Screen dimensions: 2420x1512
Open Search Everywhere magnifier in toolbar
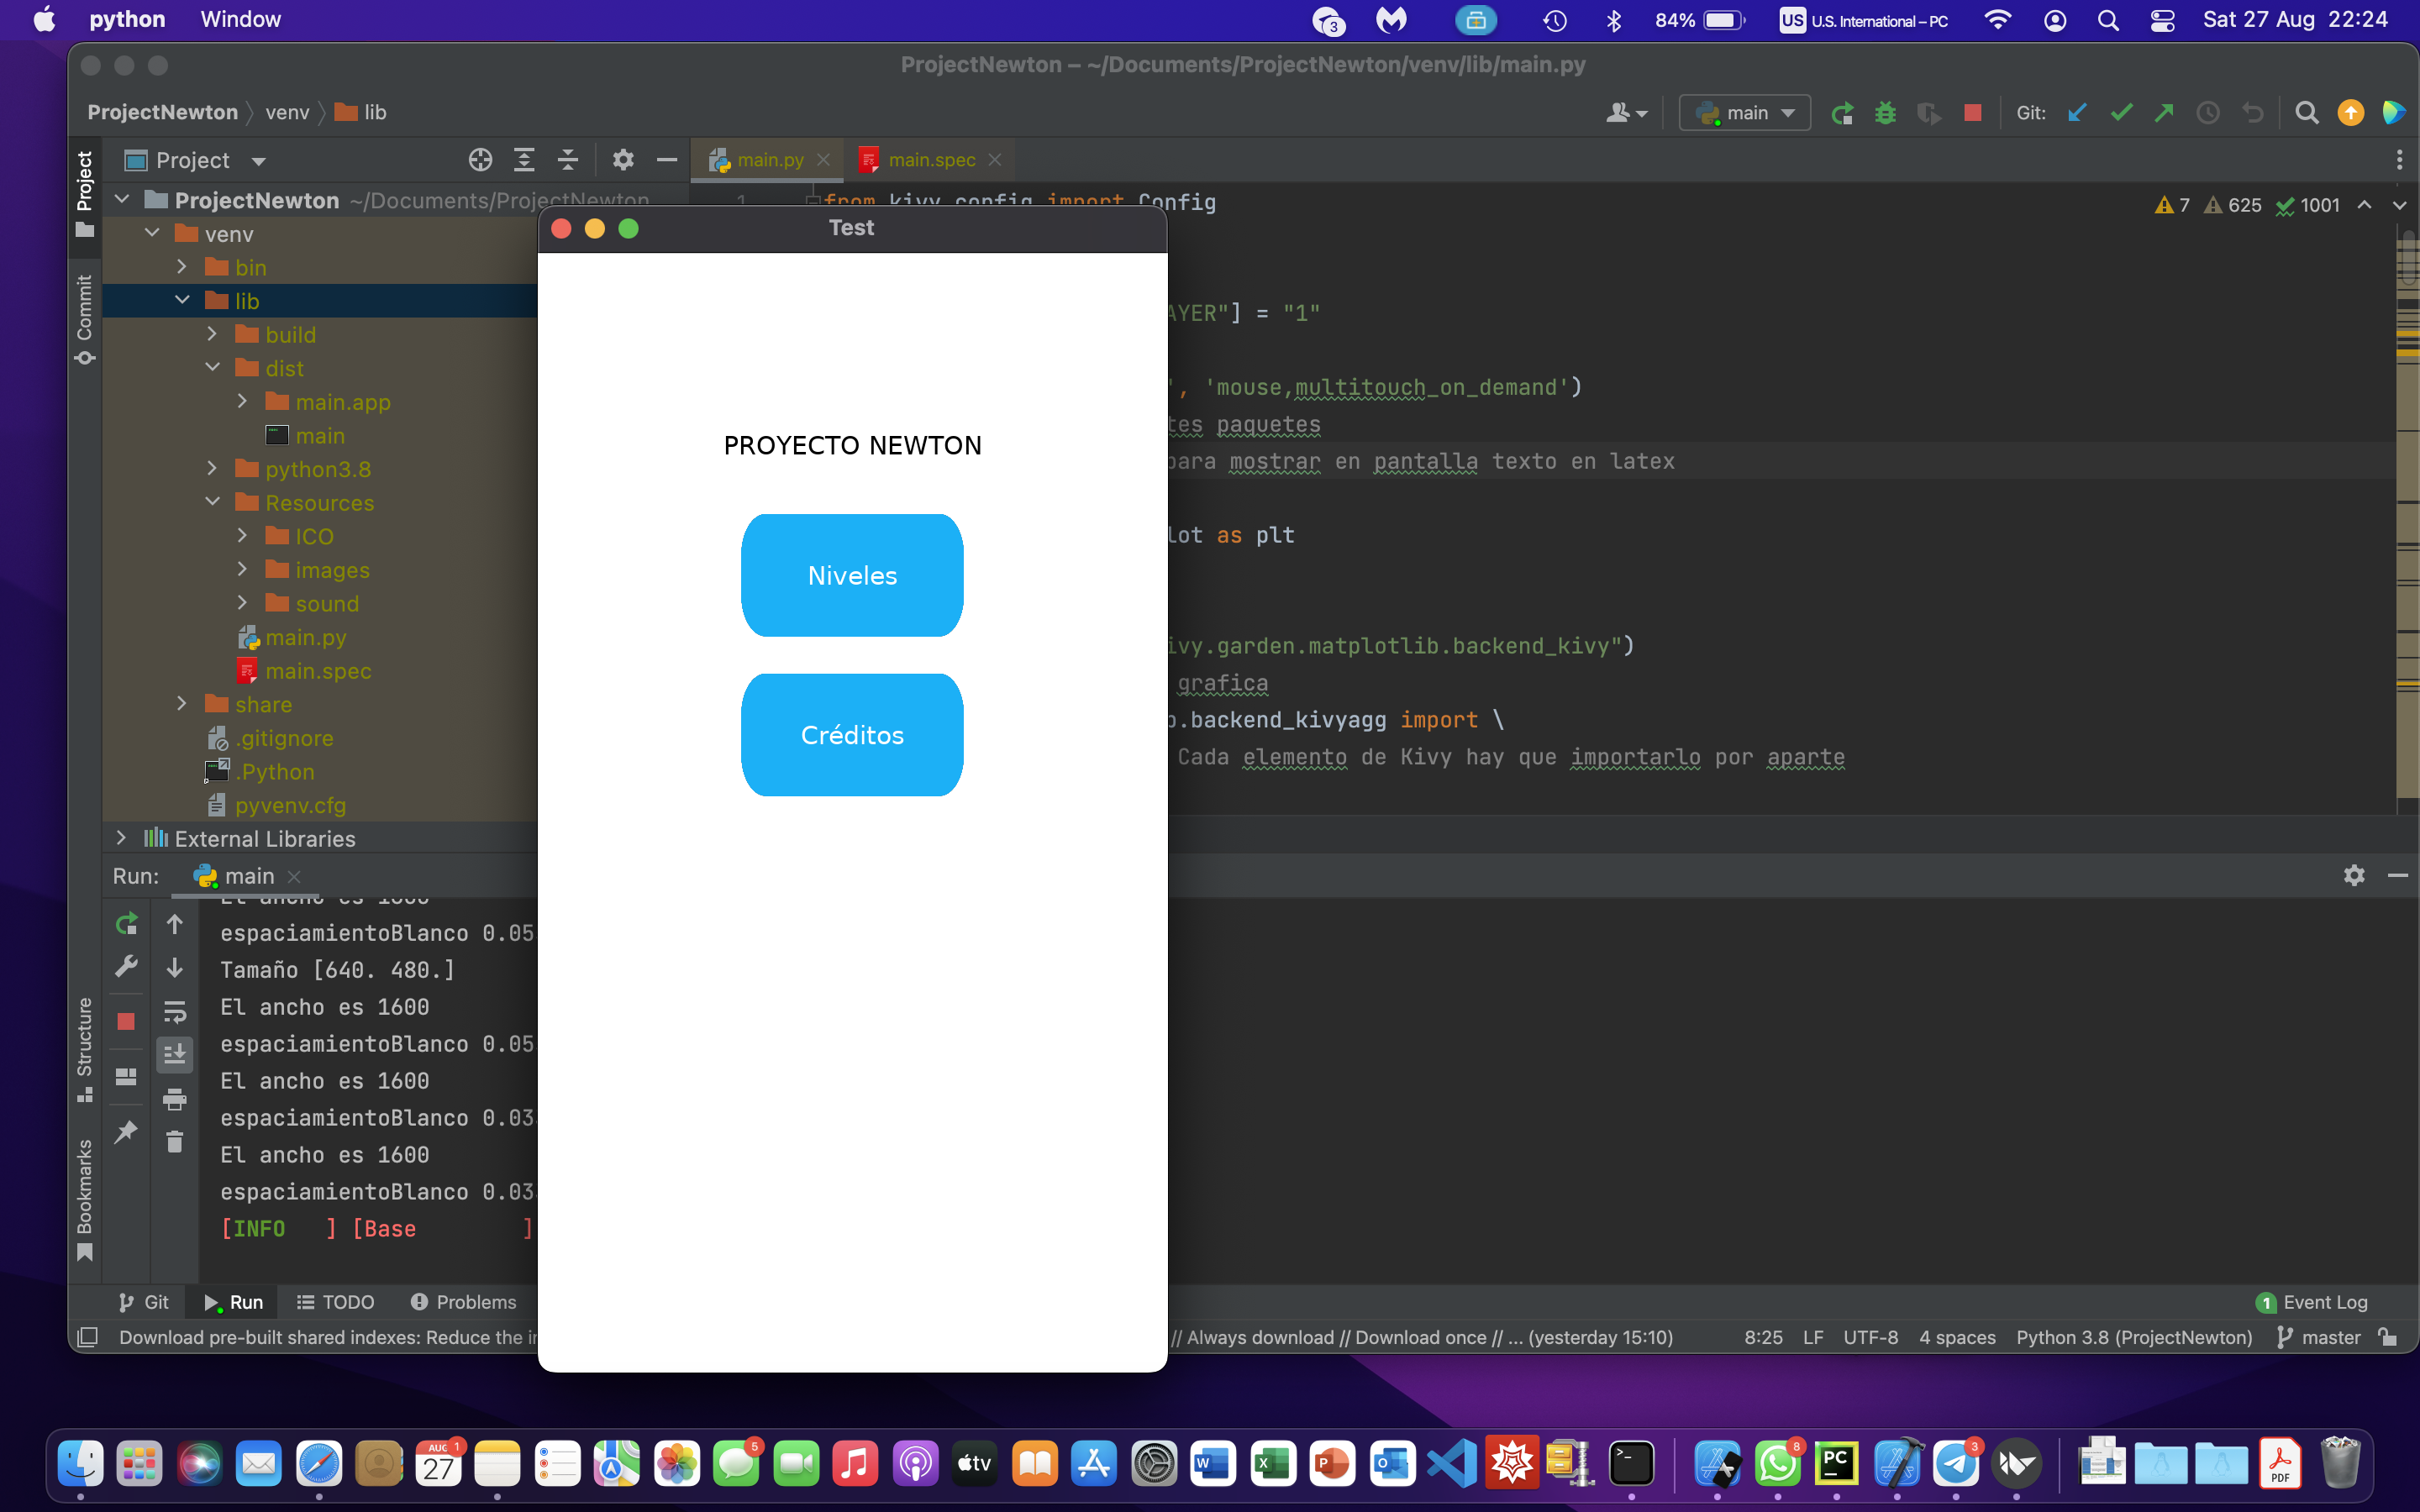[2306, 113]
